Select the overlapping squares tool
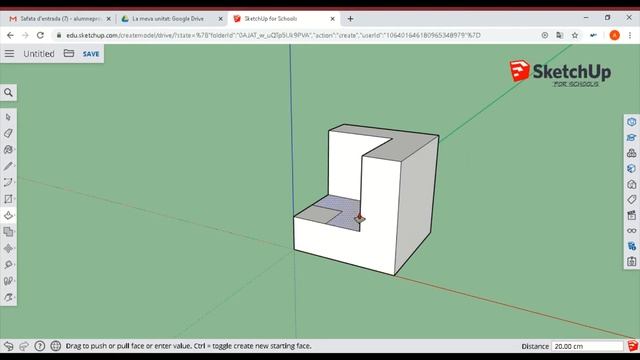 (x=8, y=232)
